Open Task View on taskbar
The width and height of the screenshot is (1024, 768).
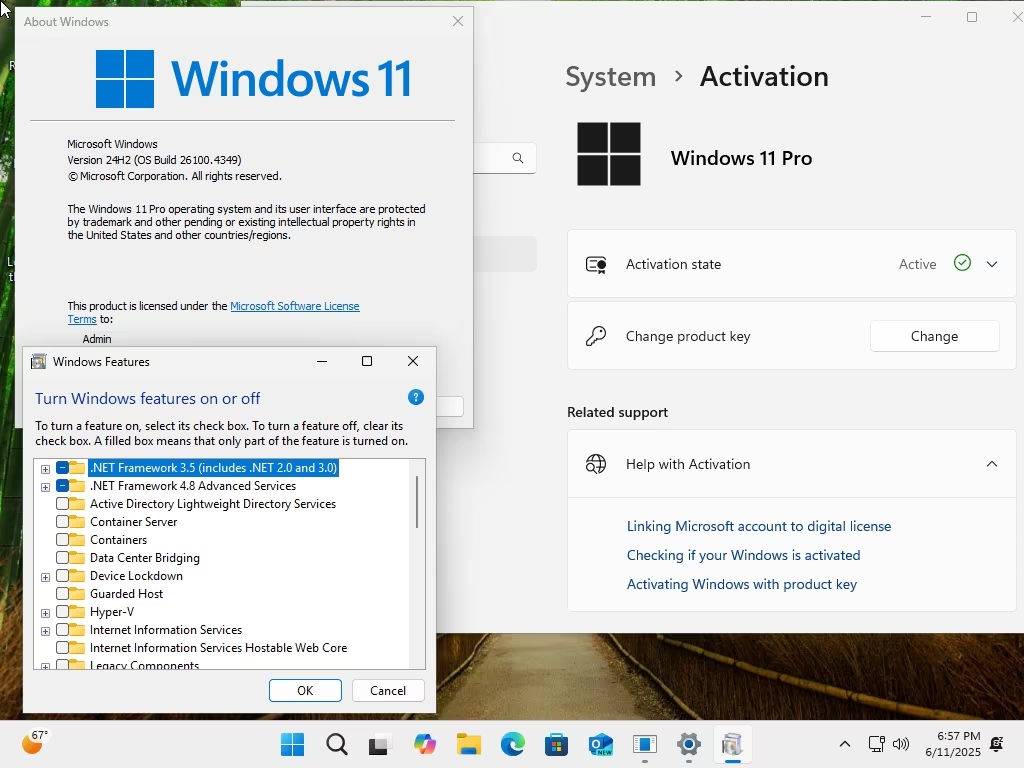380,744
